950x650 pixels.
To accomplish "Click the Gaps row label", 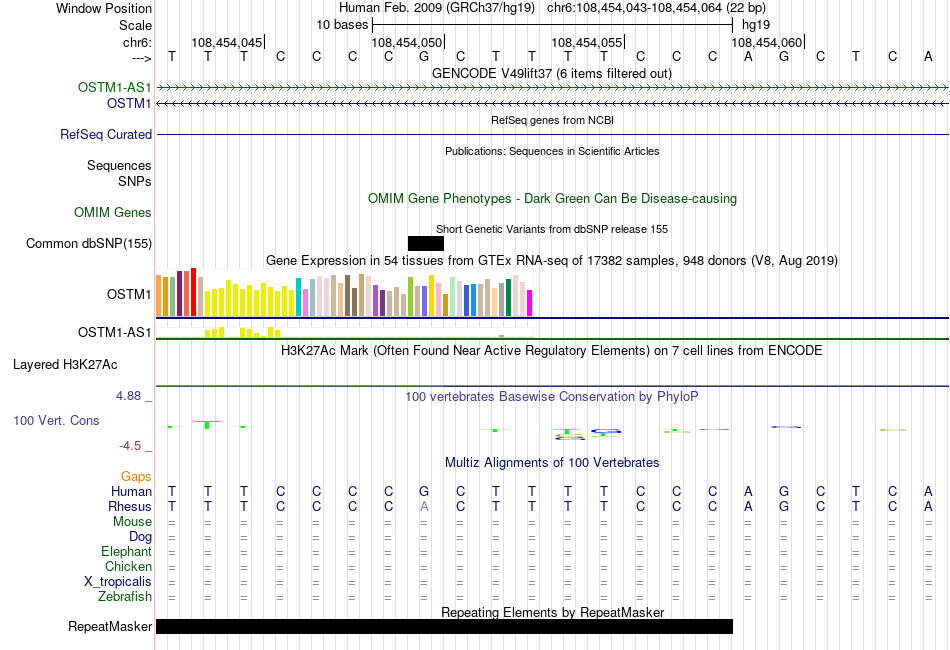I will click(136, 477).
